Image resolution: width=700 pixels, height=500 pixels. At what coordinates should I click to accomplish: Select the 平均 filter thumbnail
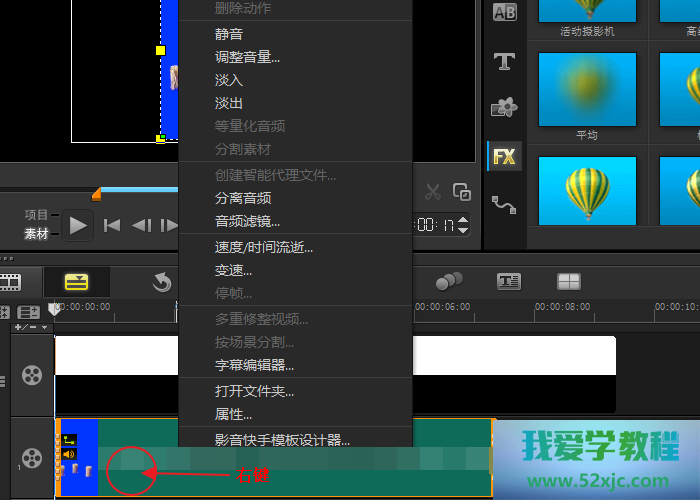click(587, 90)
